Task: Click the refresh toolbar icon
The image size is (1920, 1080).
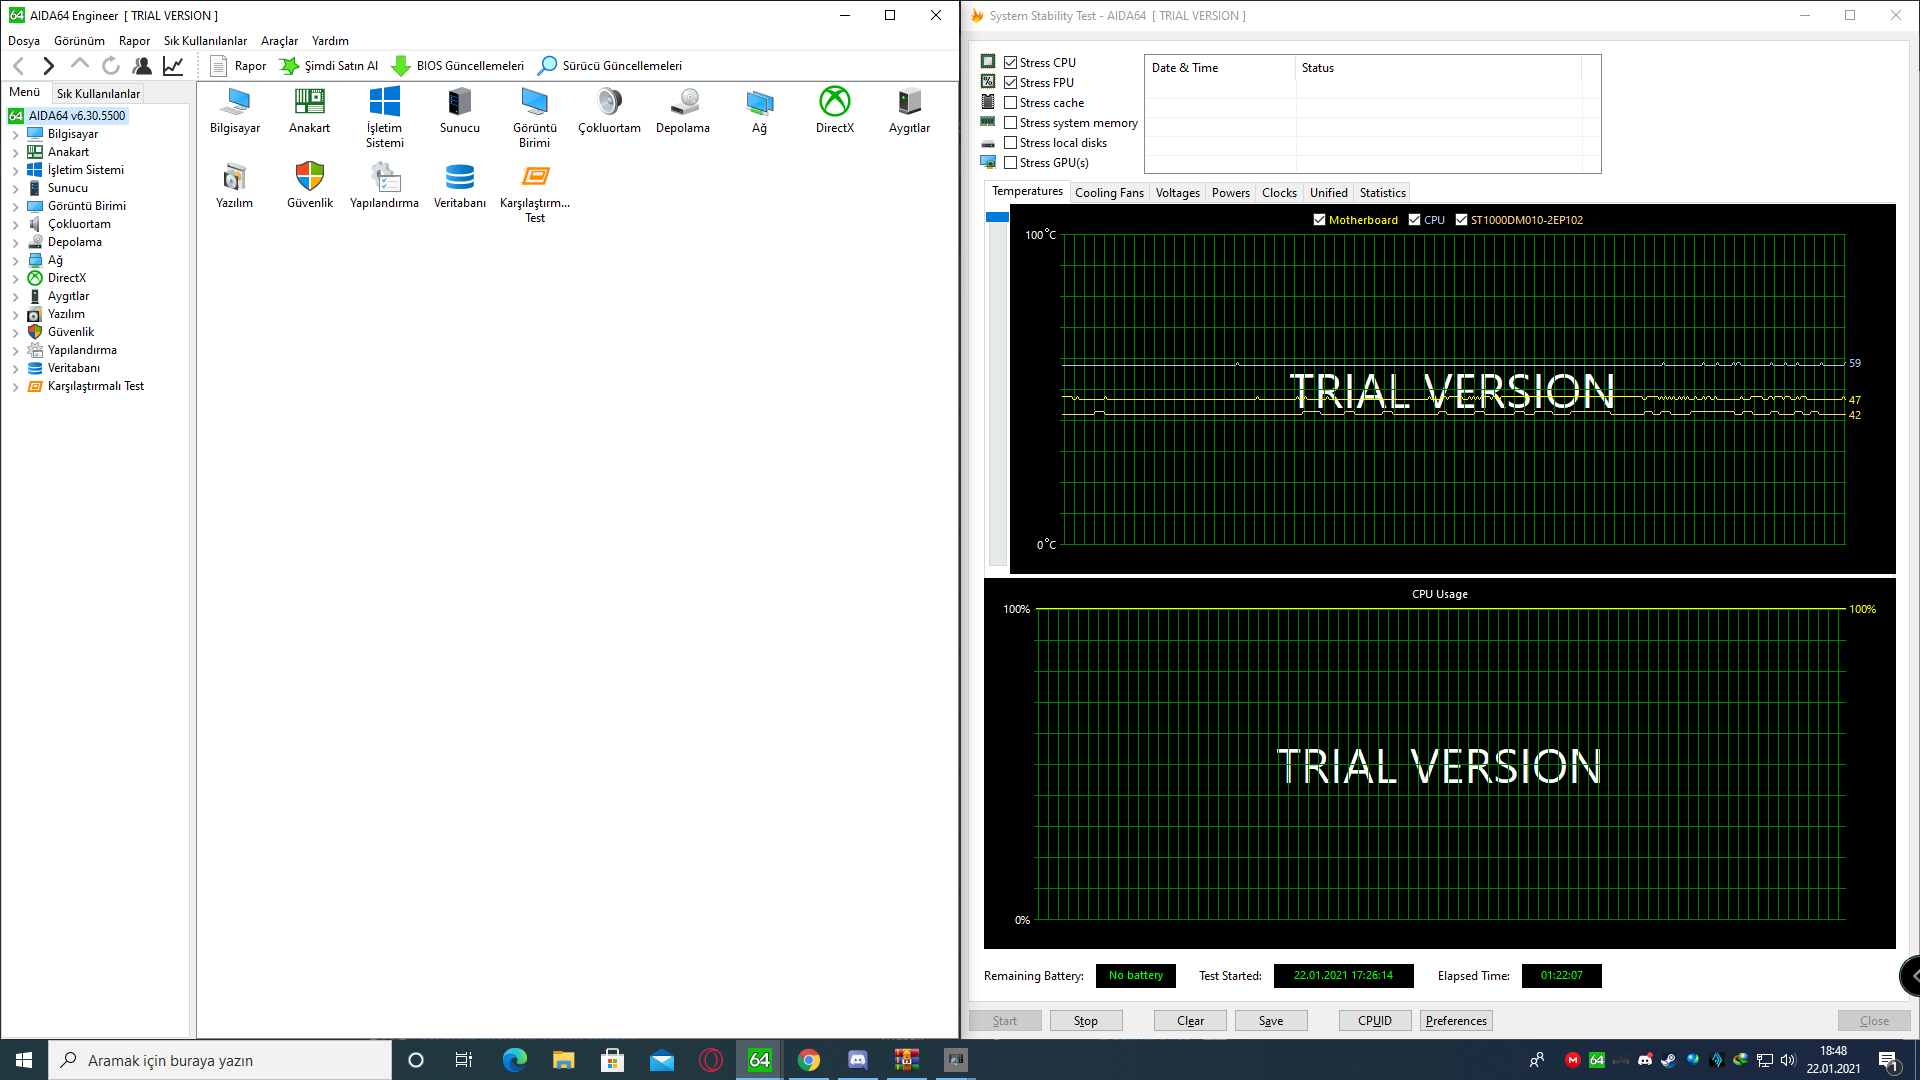Action: 111,66
